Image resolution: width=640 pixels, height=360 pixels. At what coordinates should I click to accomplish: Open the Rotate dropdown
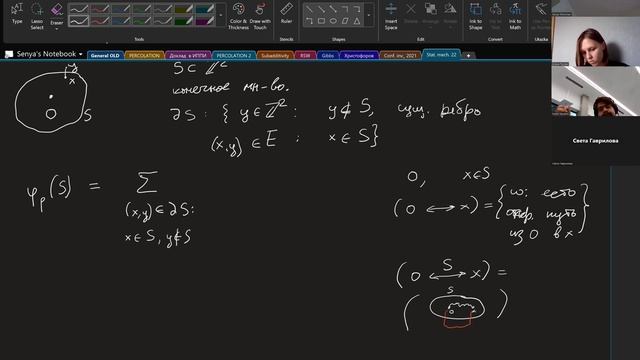coord(450,16)
